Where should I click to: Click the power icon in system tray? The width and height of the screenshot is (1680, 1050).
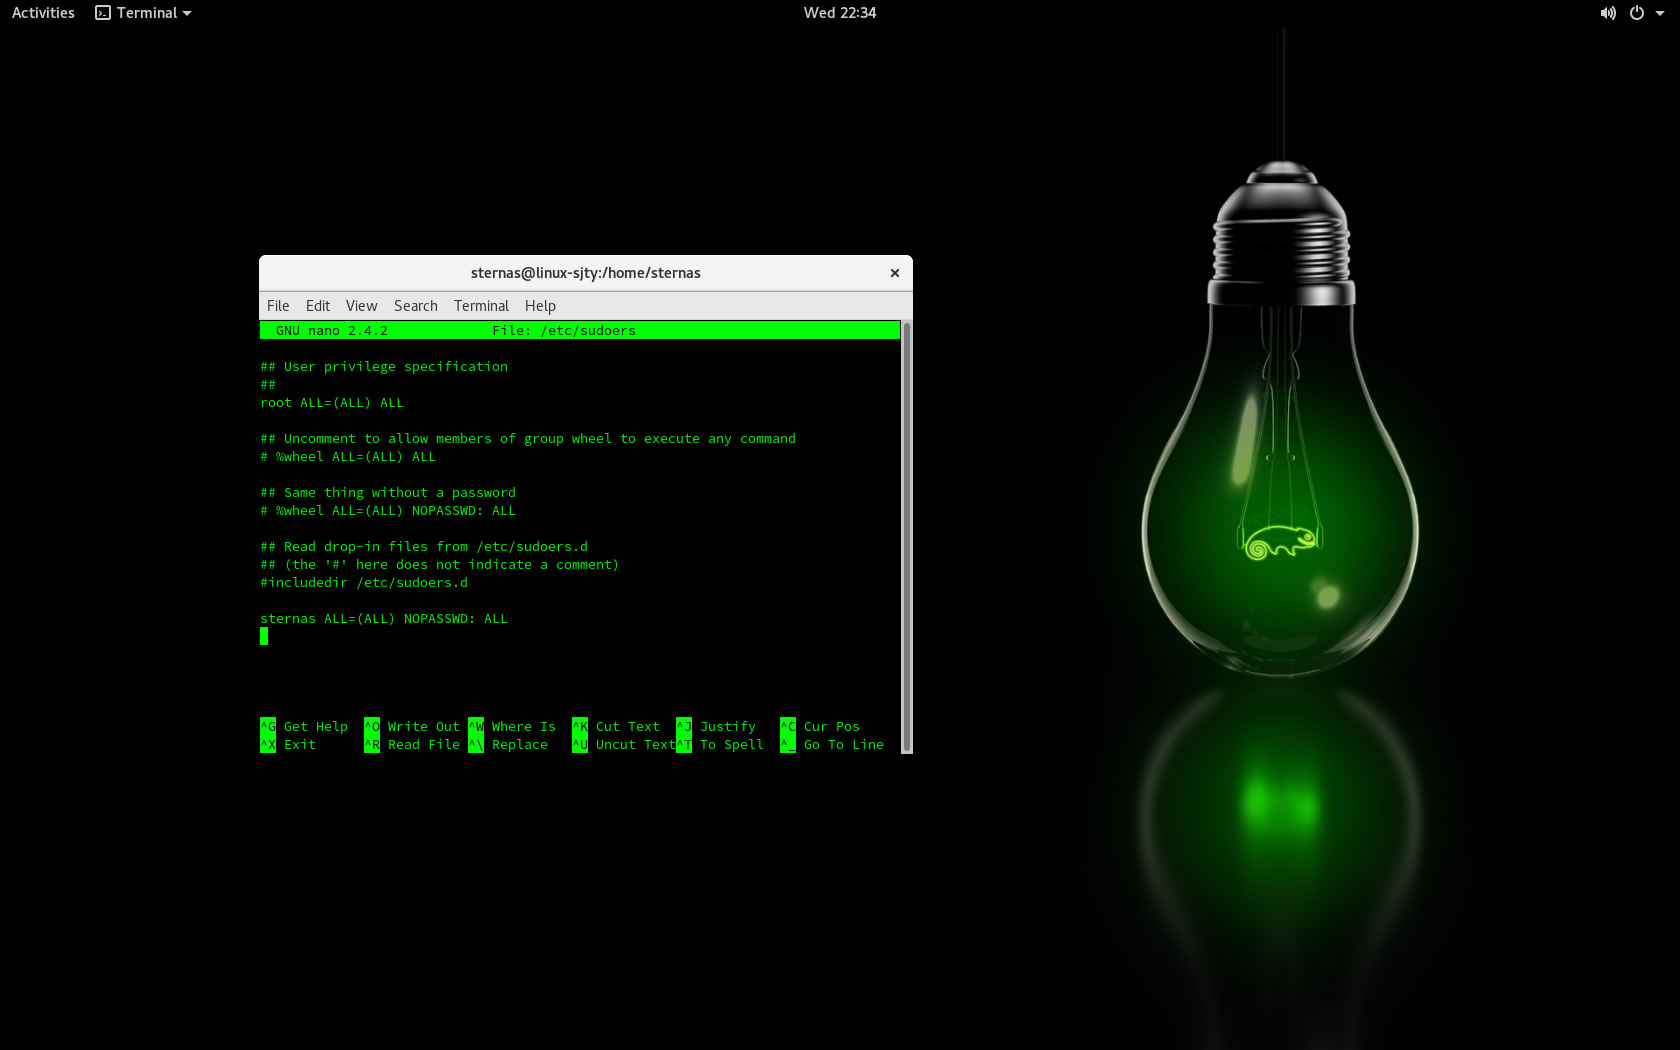(1637, 13)
